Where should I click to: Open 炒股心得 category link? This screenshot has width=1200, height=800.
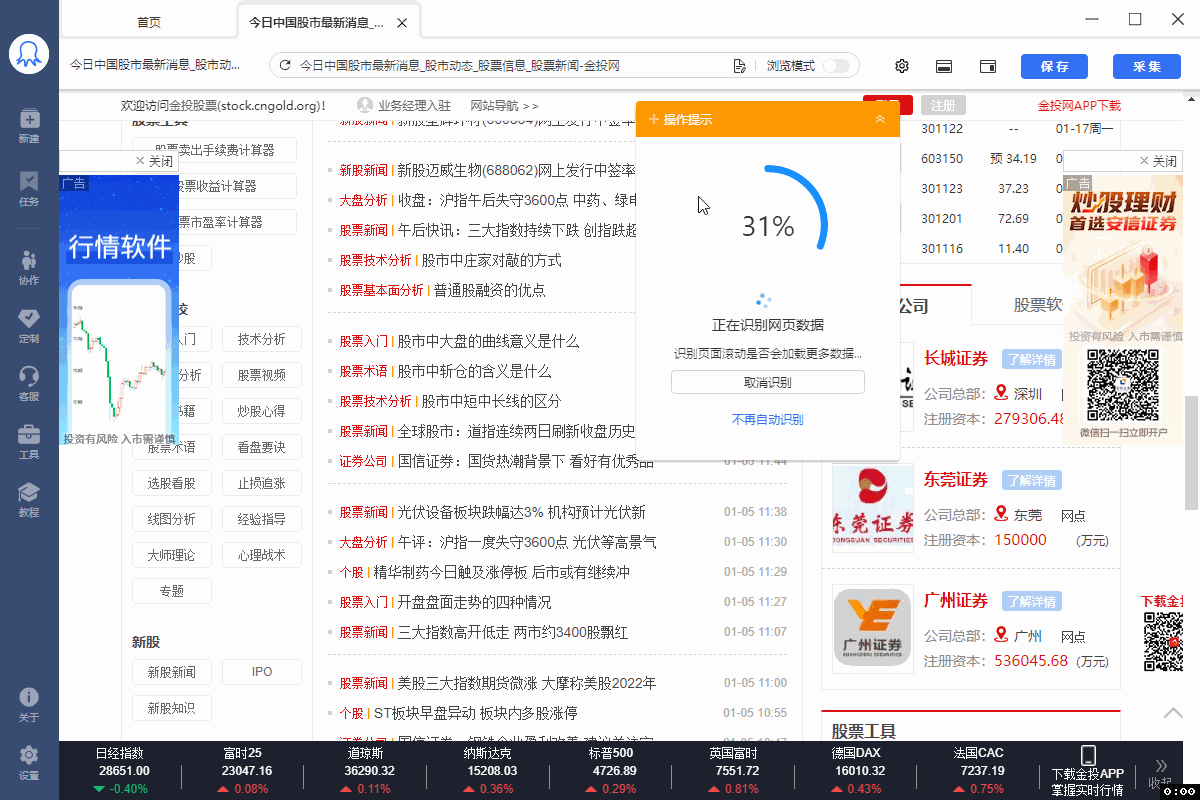tap(261, 411)
